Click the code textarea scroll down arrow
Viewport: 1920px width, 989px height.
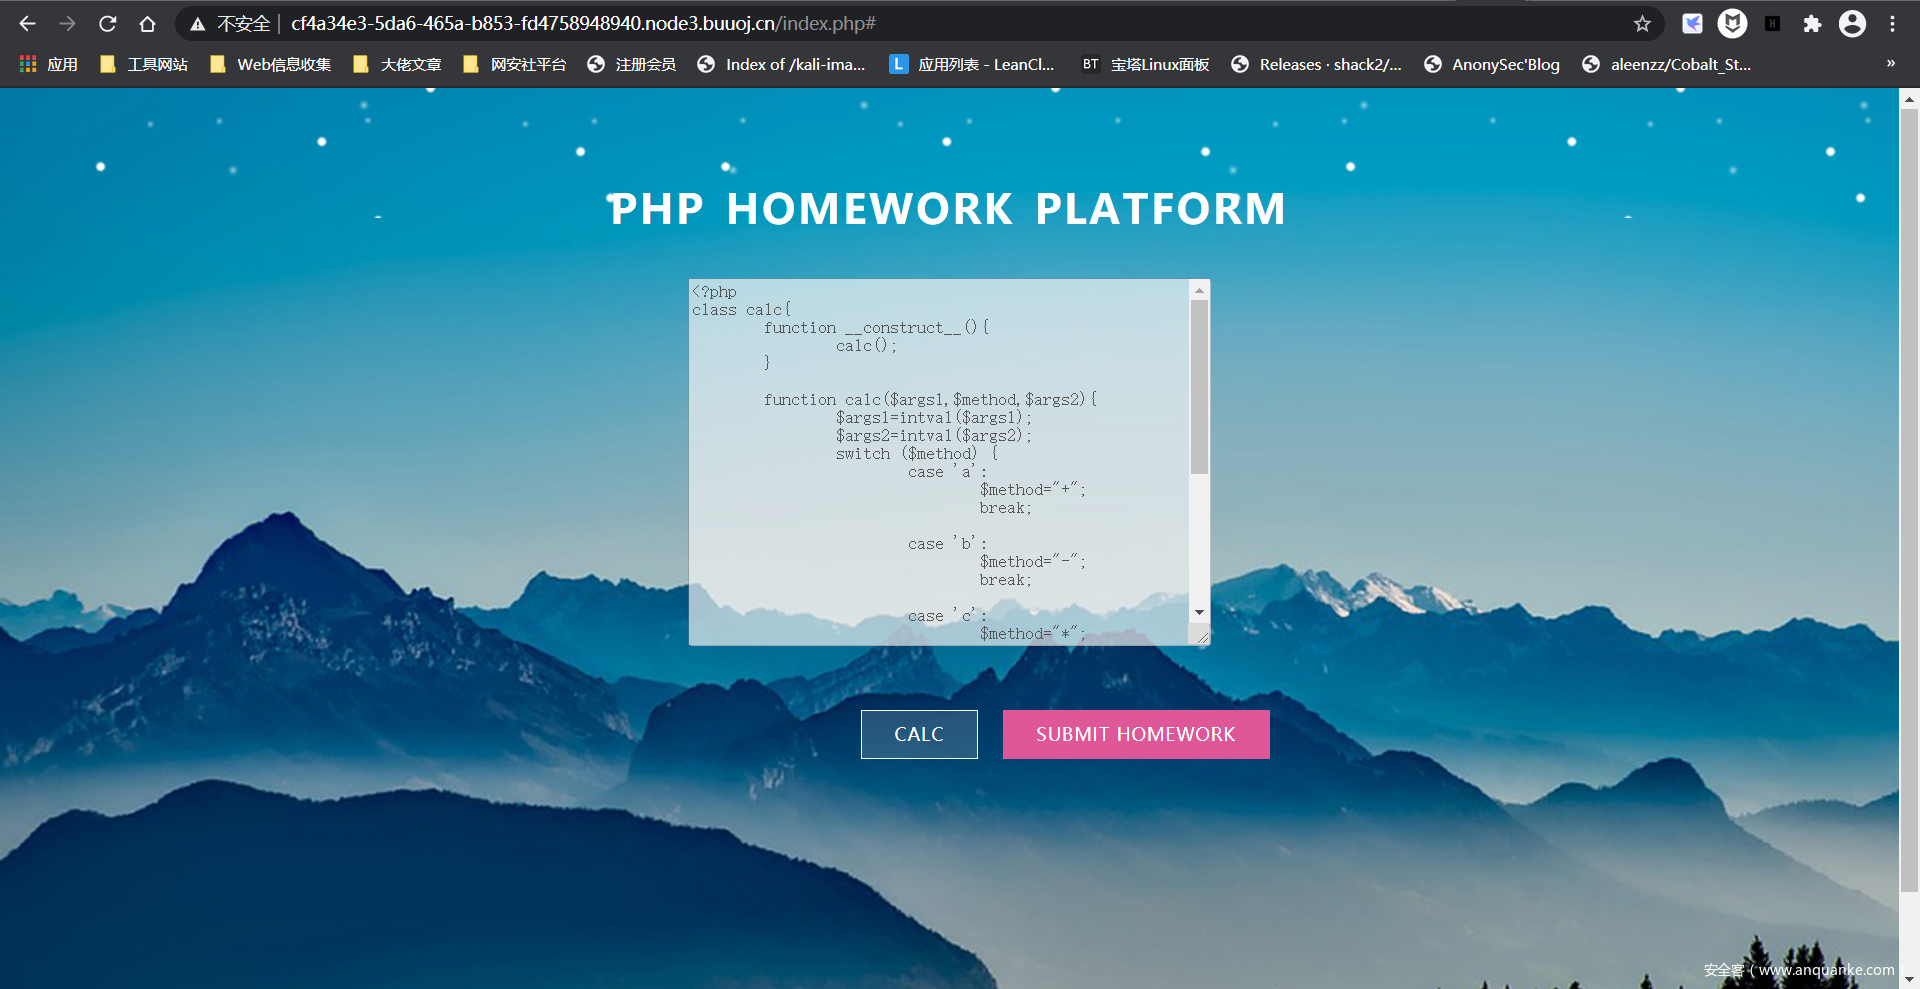click(1199, 612)
